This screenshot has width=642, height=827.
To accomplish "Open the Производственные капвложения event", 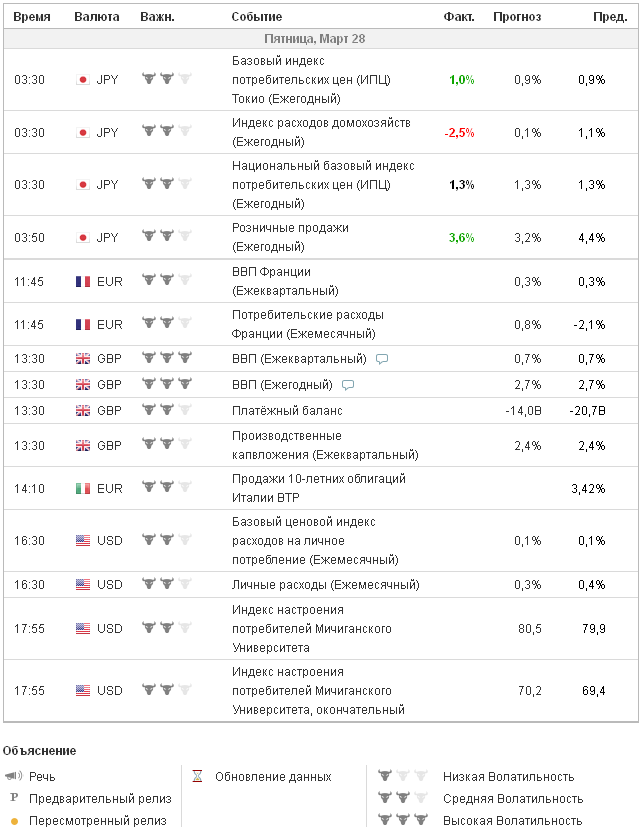I will [324, 445].
